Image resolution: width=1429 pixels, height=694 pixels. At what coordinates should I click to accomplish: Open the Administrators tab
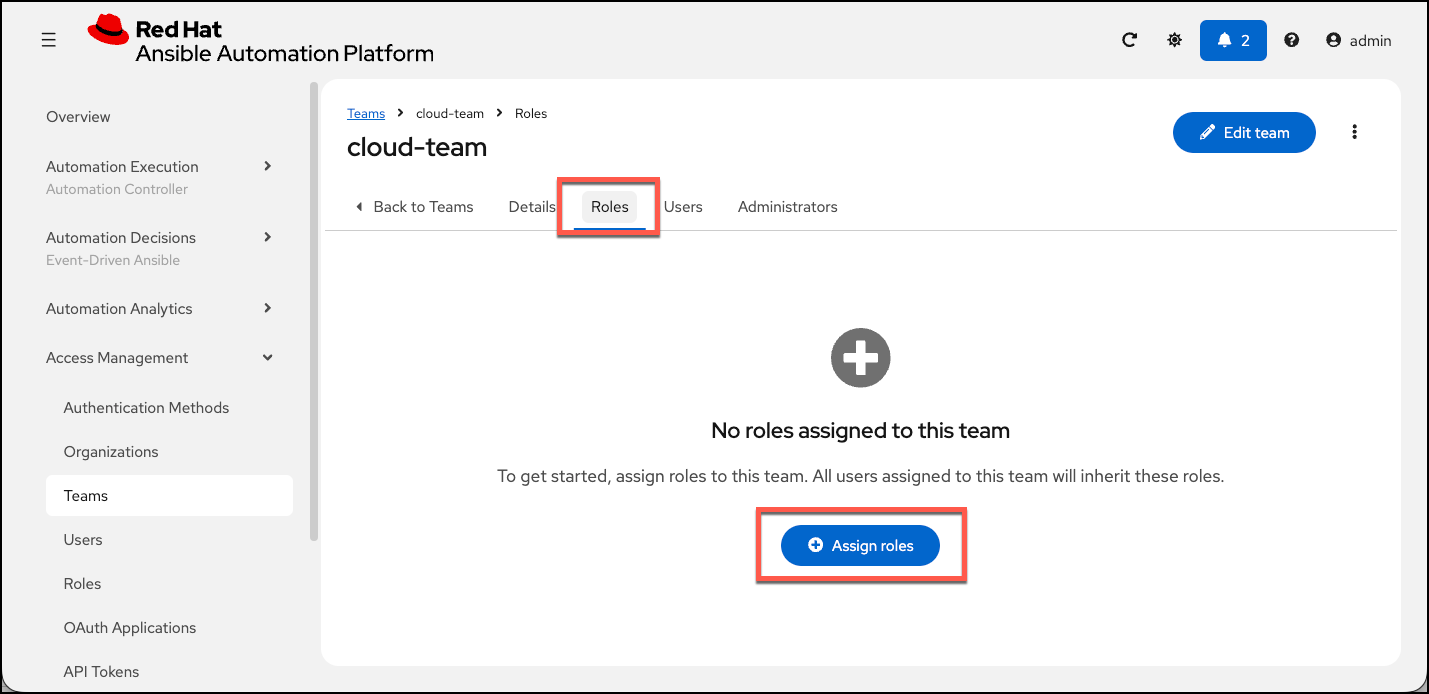point(788,207)
